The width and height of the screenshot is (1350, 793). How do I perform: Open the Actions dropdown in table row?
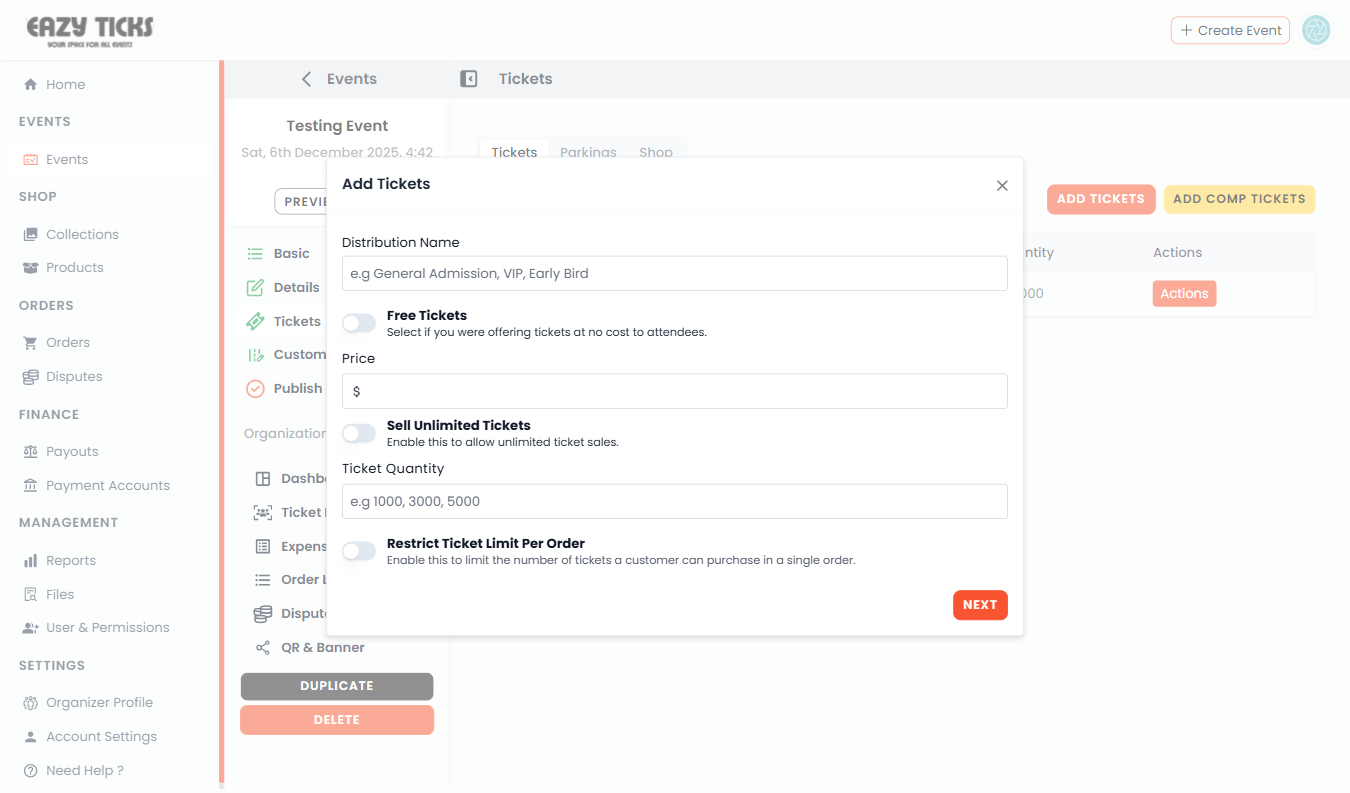(x=1184, y=294)
